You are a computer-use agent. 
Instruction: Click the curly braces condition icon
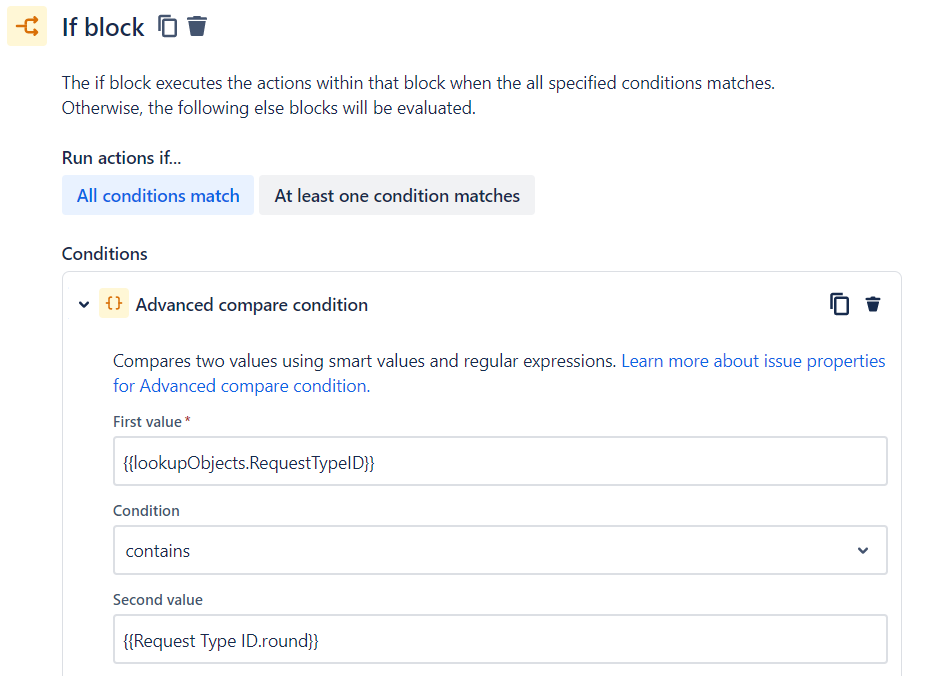[x=114, y=303]
